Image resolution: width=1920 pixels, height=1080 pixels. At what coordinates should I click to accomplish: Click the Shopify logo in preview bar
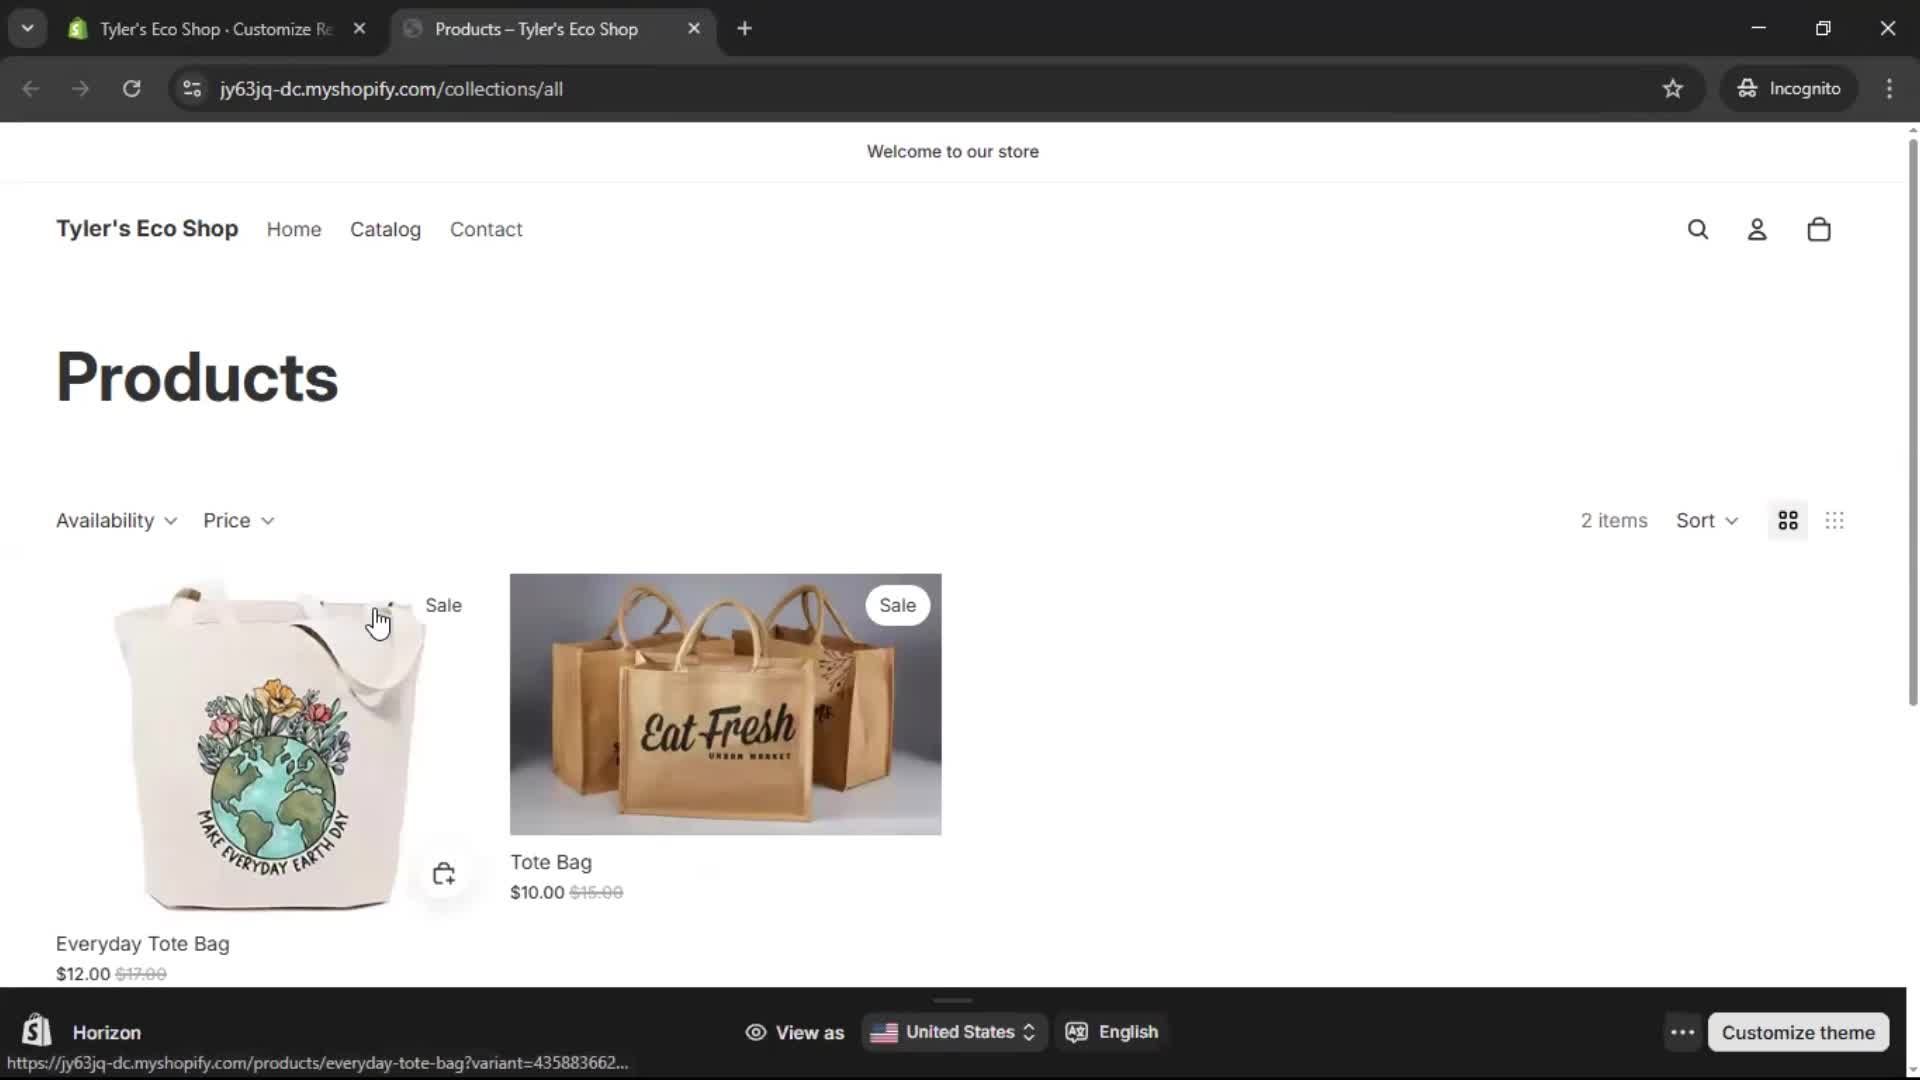tap(37, 1031)
